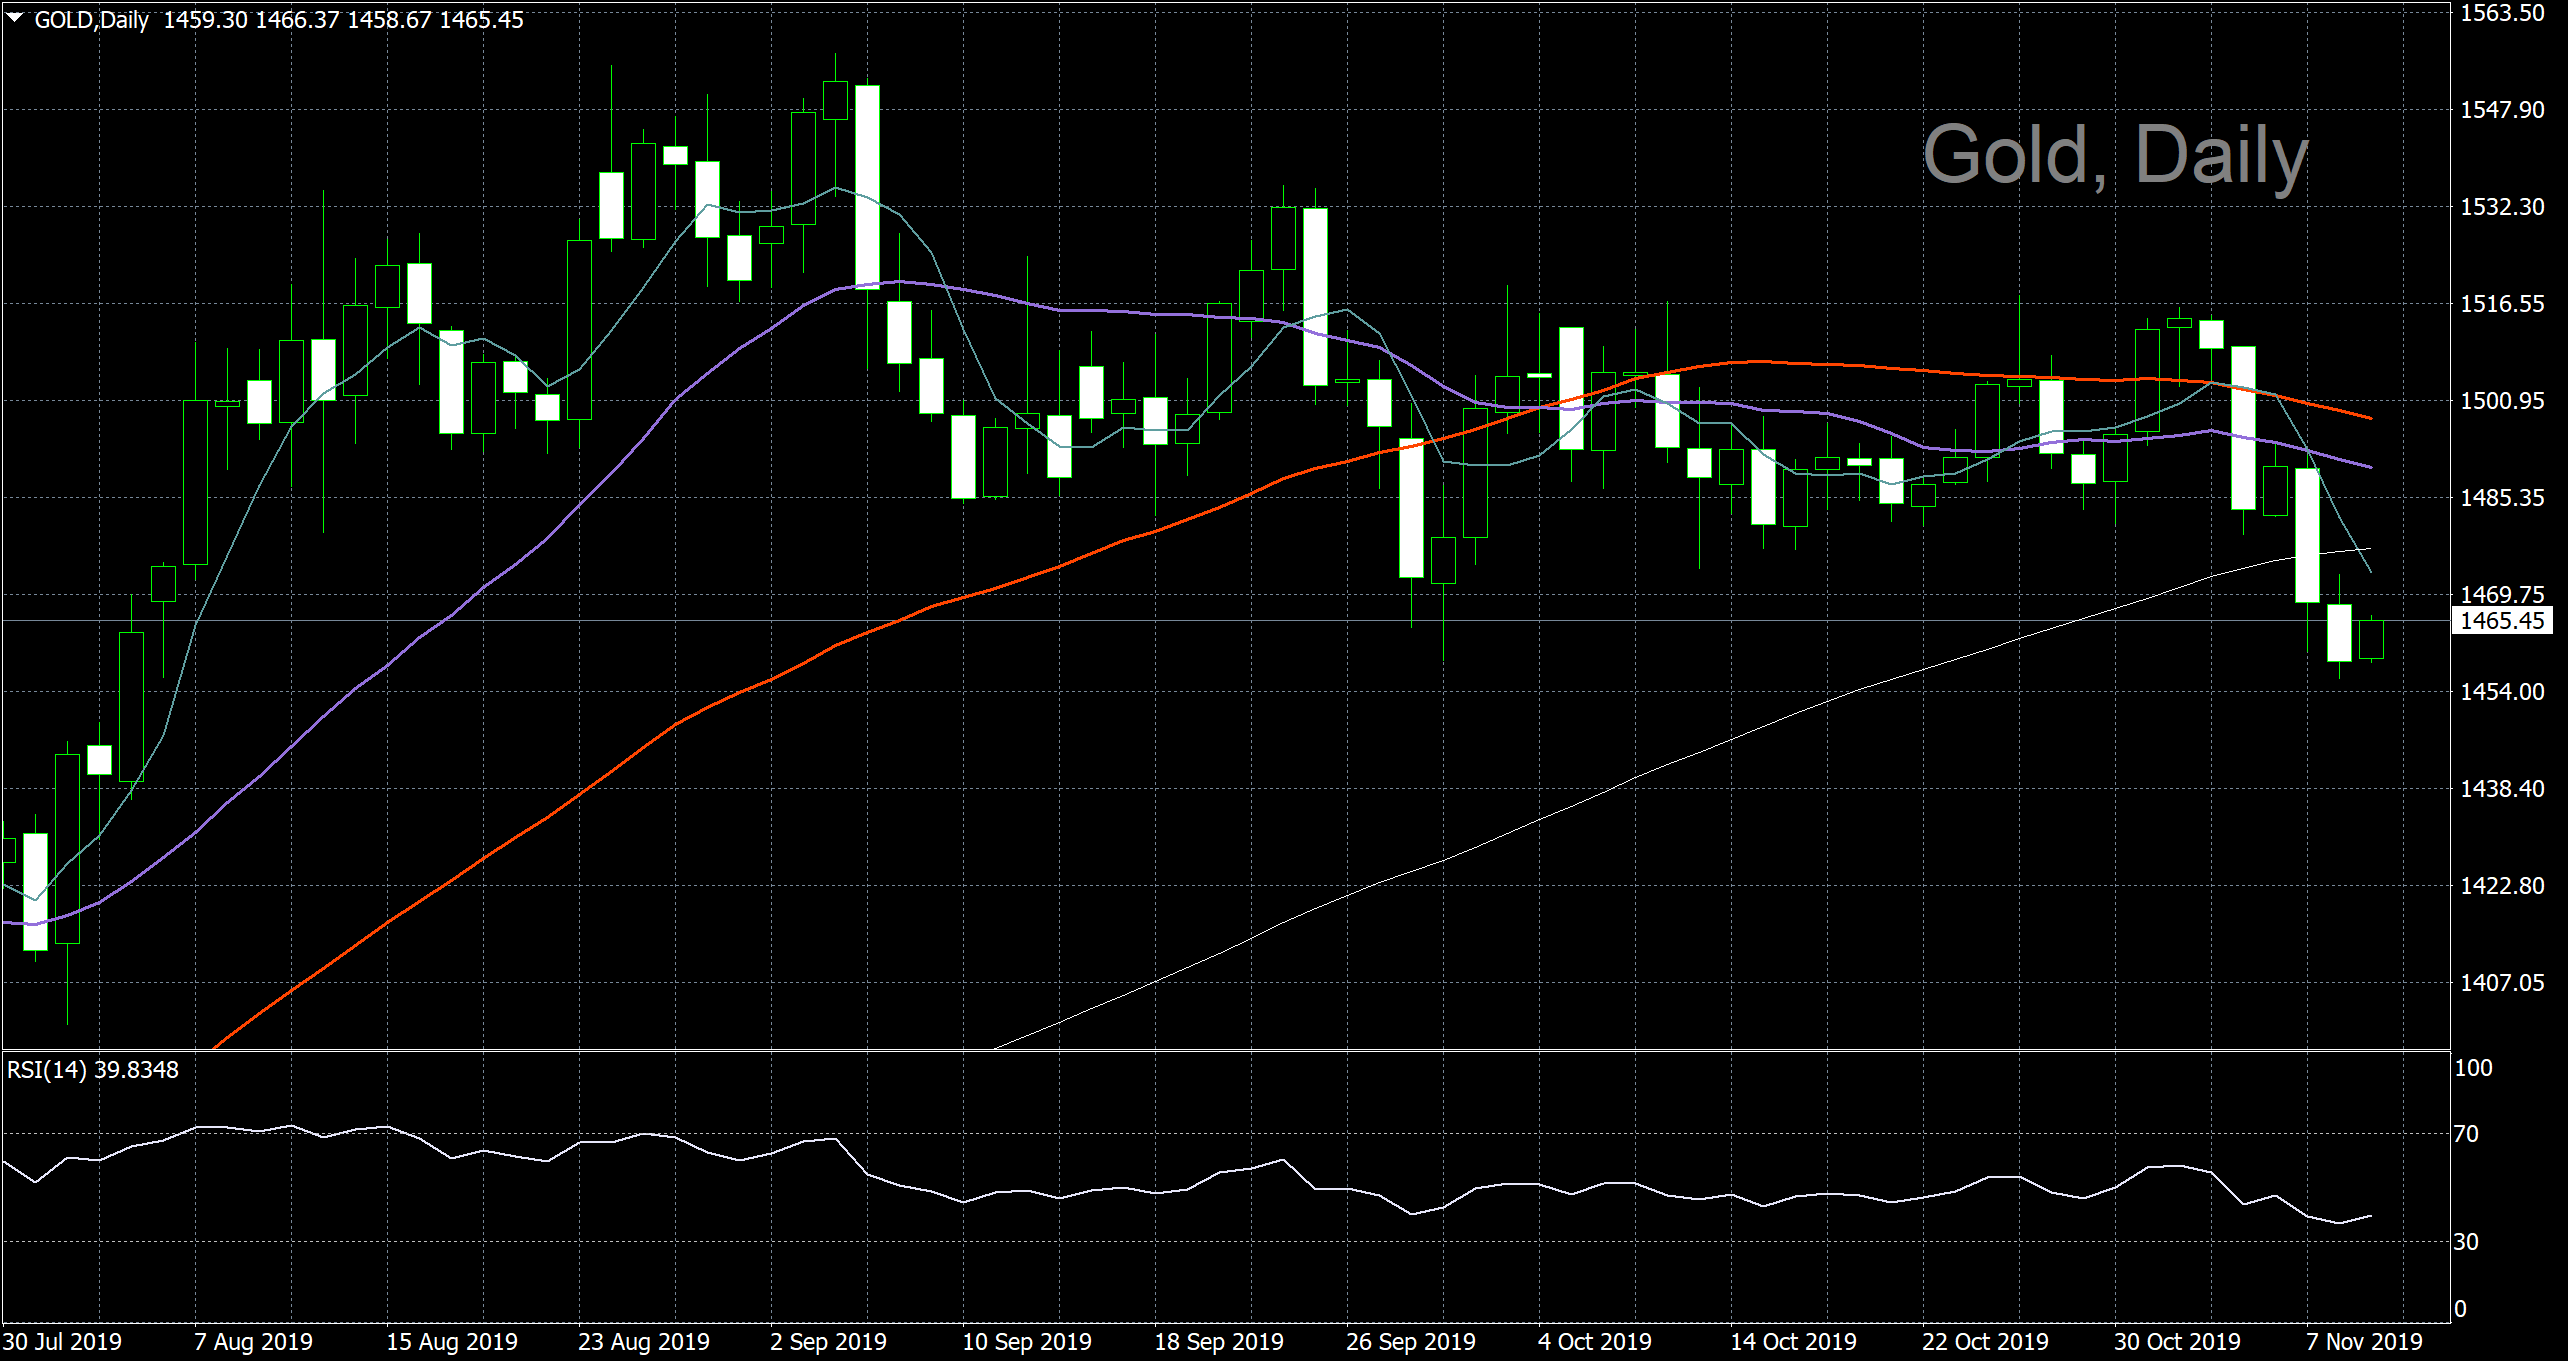The height and width of the screenshot is (1361, 2568).
Task: Select the 1438.40 price axis label
Action: pos(2502,789)
